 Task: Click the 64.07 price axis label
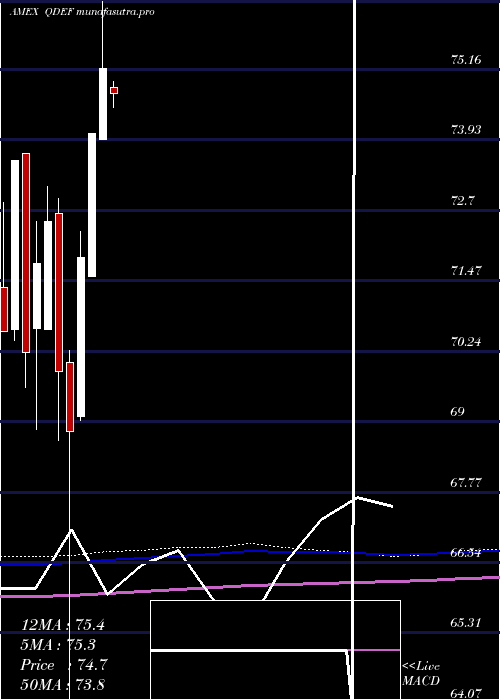tap(466, 693)
